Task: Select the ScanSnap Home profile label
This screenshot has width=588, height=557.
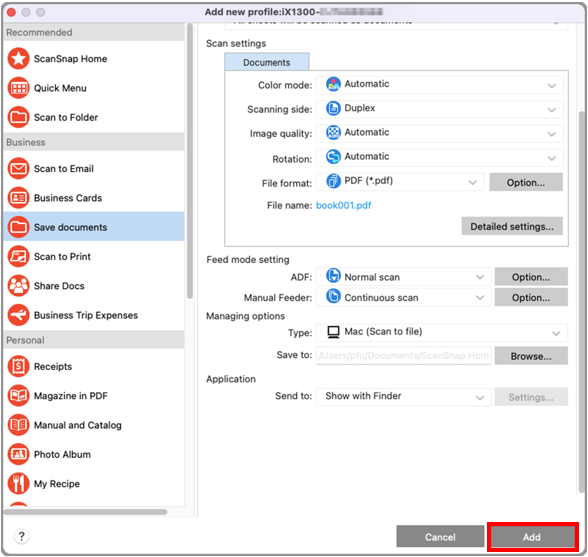Action: coord(70,59)
